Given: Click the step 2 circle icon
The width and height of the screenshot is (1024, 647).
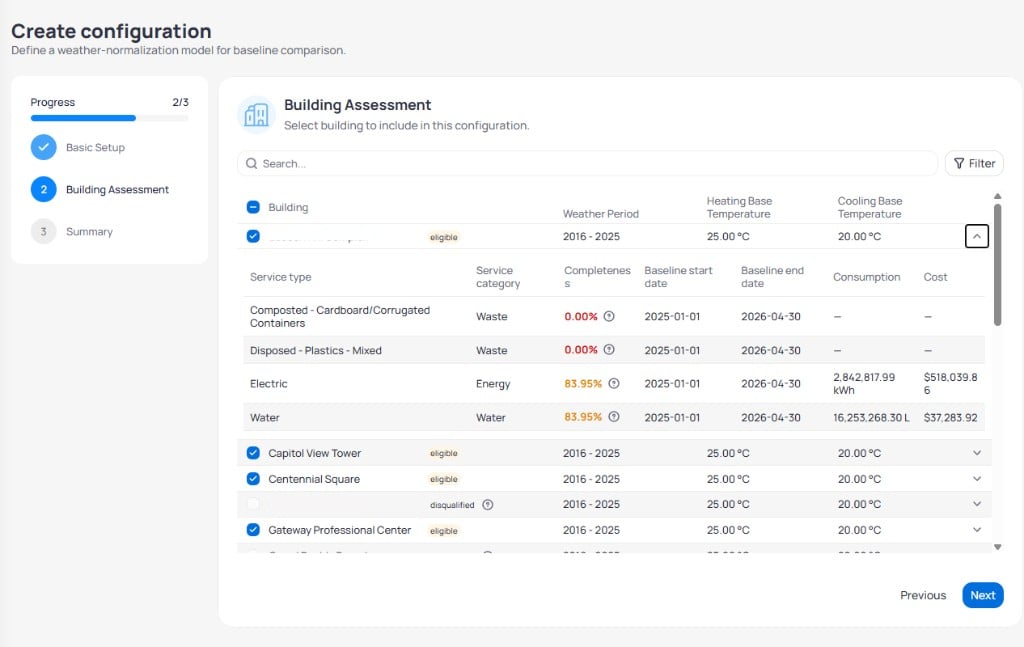Looking at the screenshot, I should pos(44,189).
